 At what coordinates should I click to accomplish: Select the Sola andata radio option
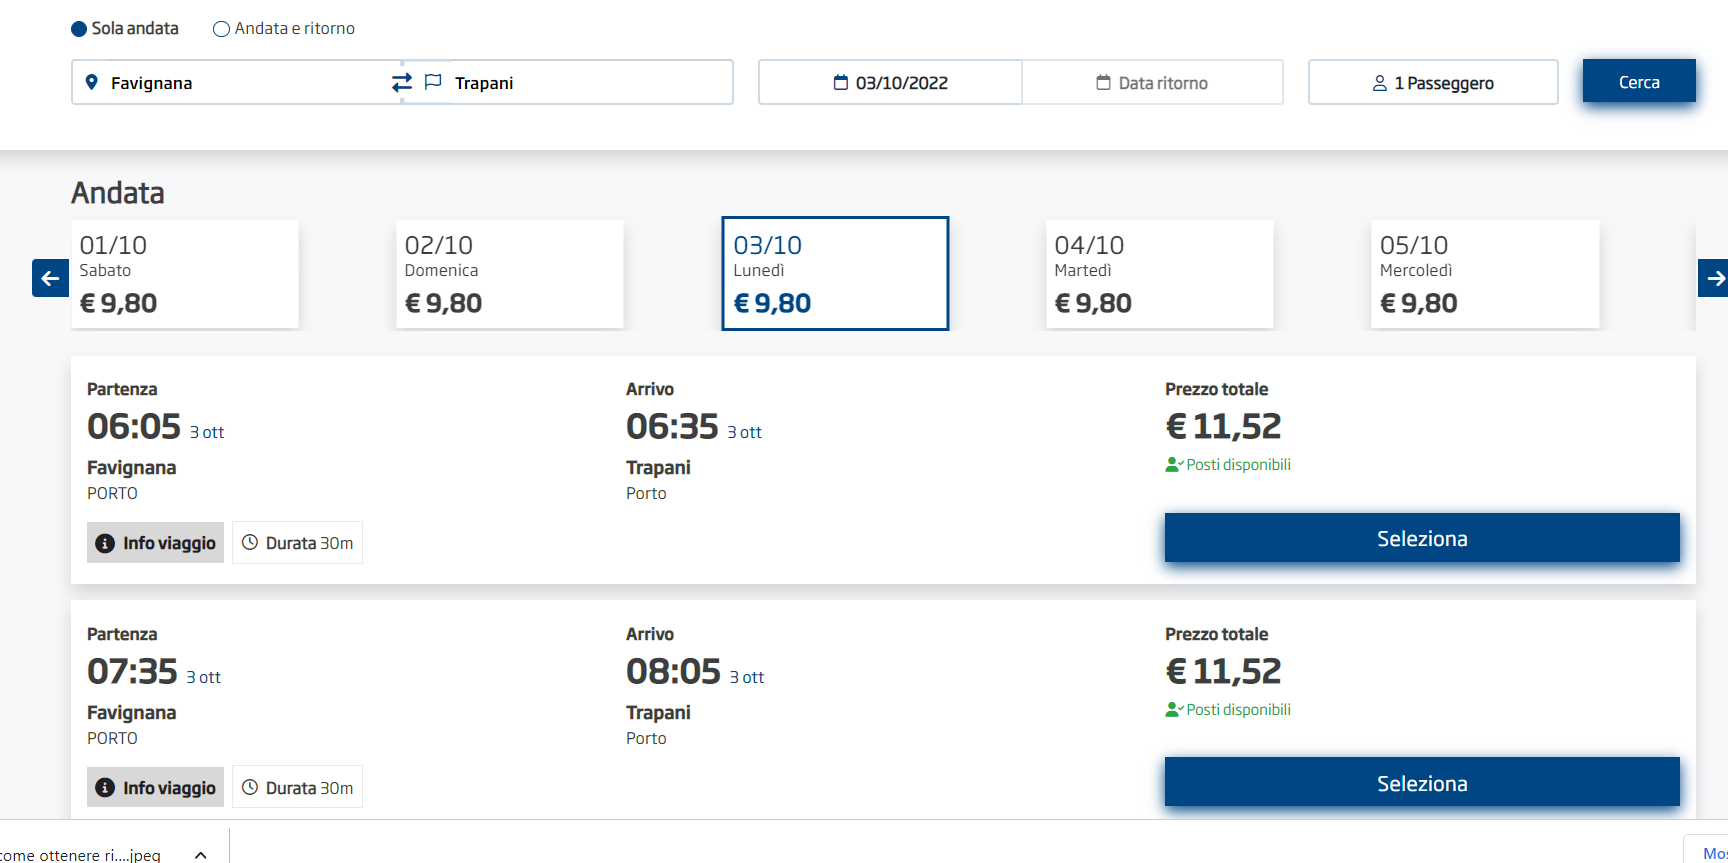click(x=79, y=29)
